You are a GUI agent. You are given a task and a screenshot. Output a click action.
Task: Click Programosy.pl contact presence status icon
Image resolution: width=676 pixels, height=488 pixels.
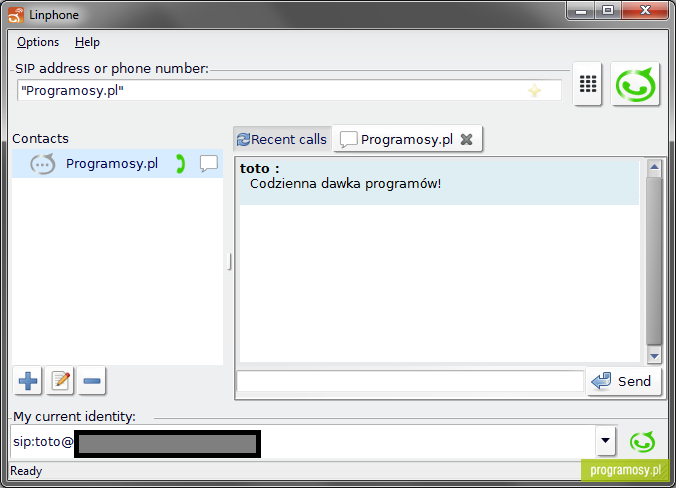click(x=43, y=164)
